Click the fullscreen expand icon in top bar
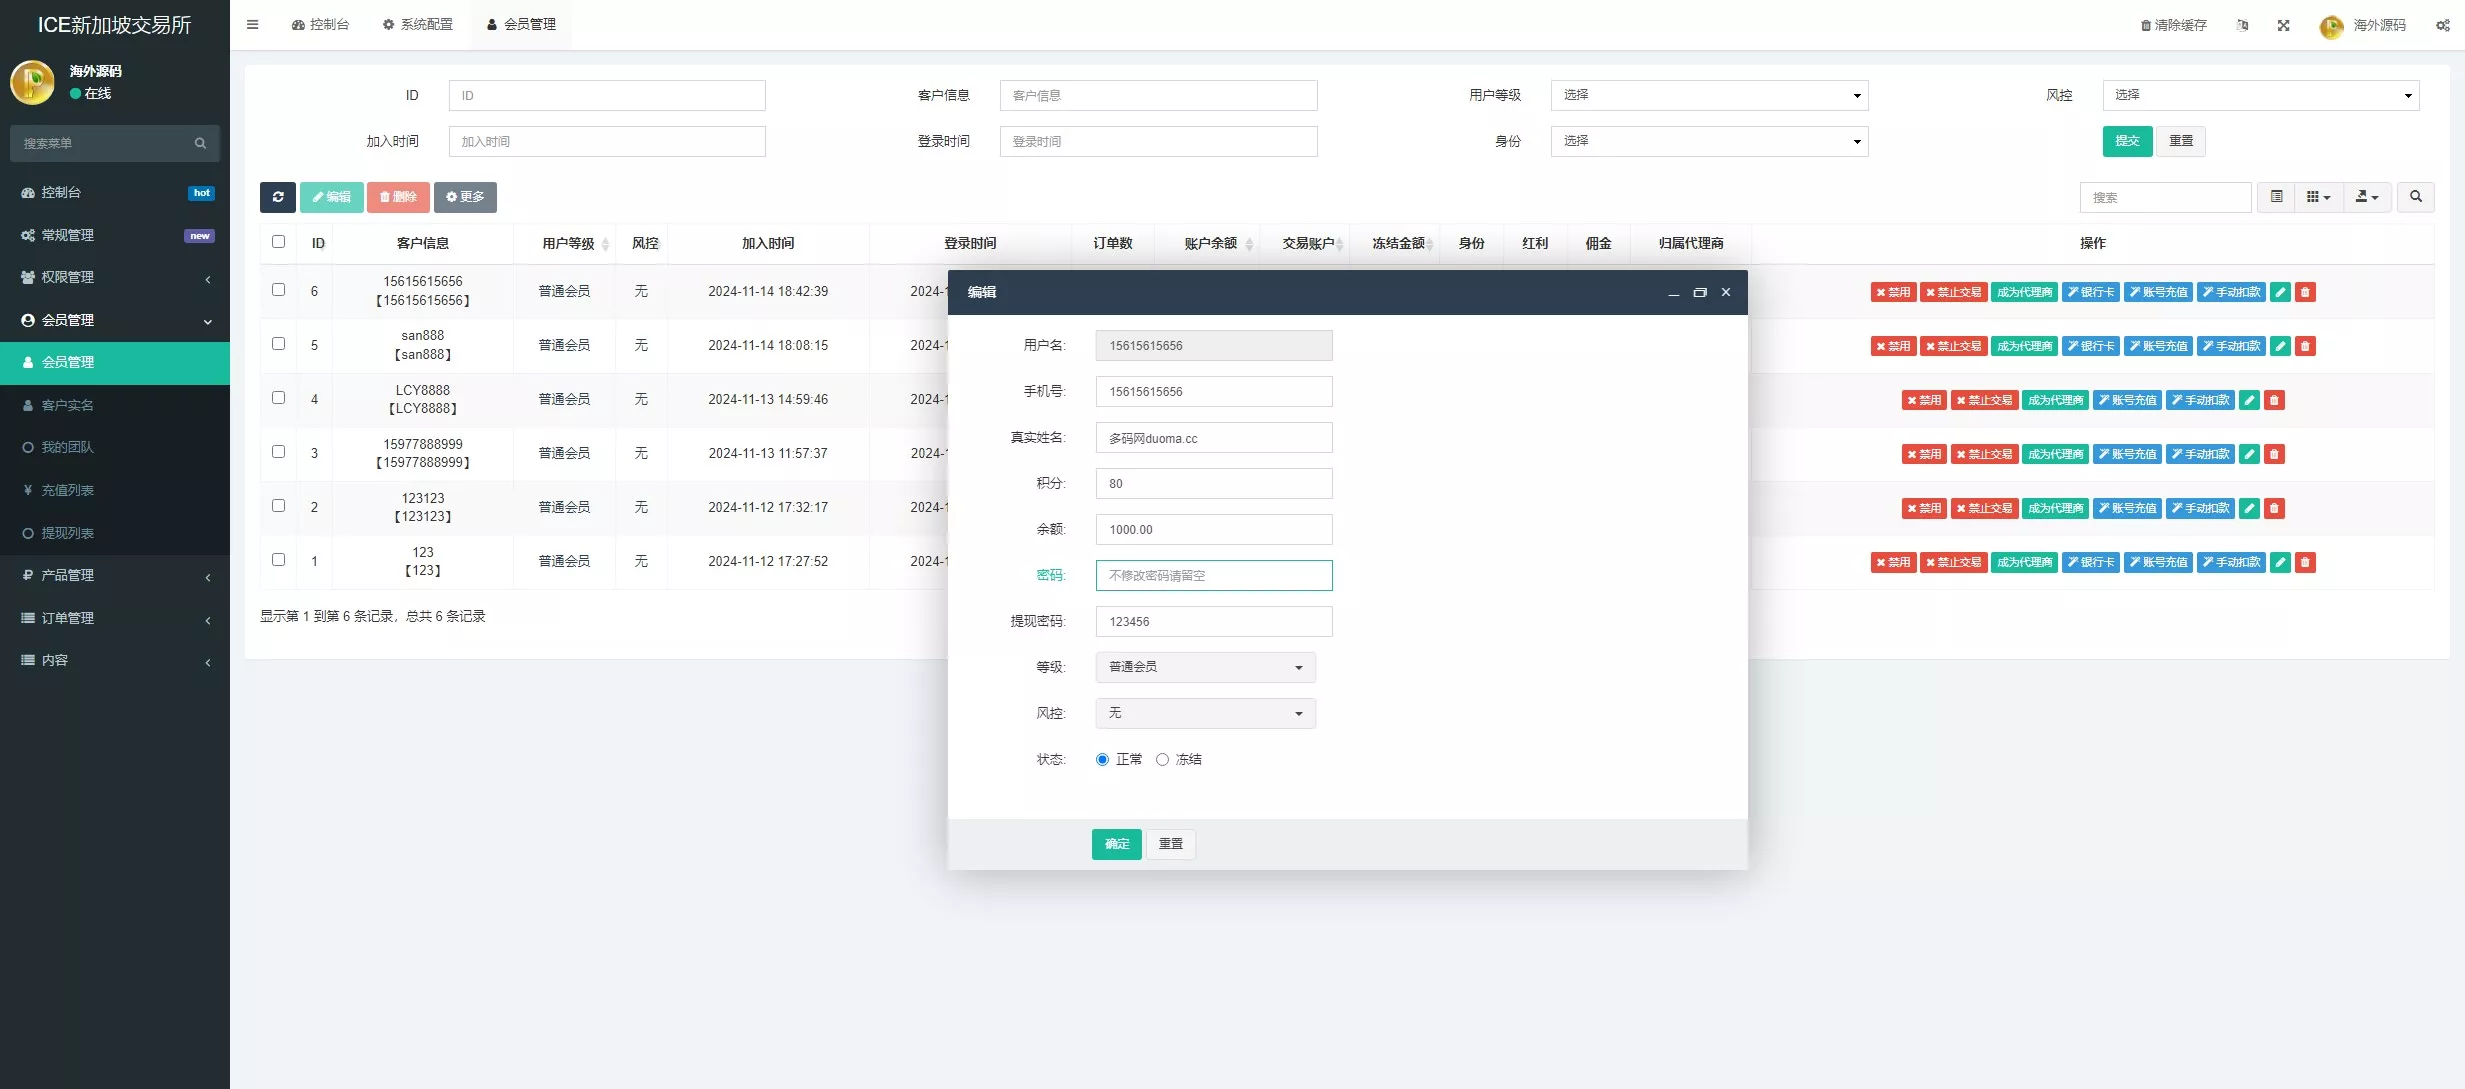Image resolution: width=2465 pixels, height=1089 pixels. (x=2283, y=24)
